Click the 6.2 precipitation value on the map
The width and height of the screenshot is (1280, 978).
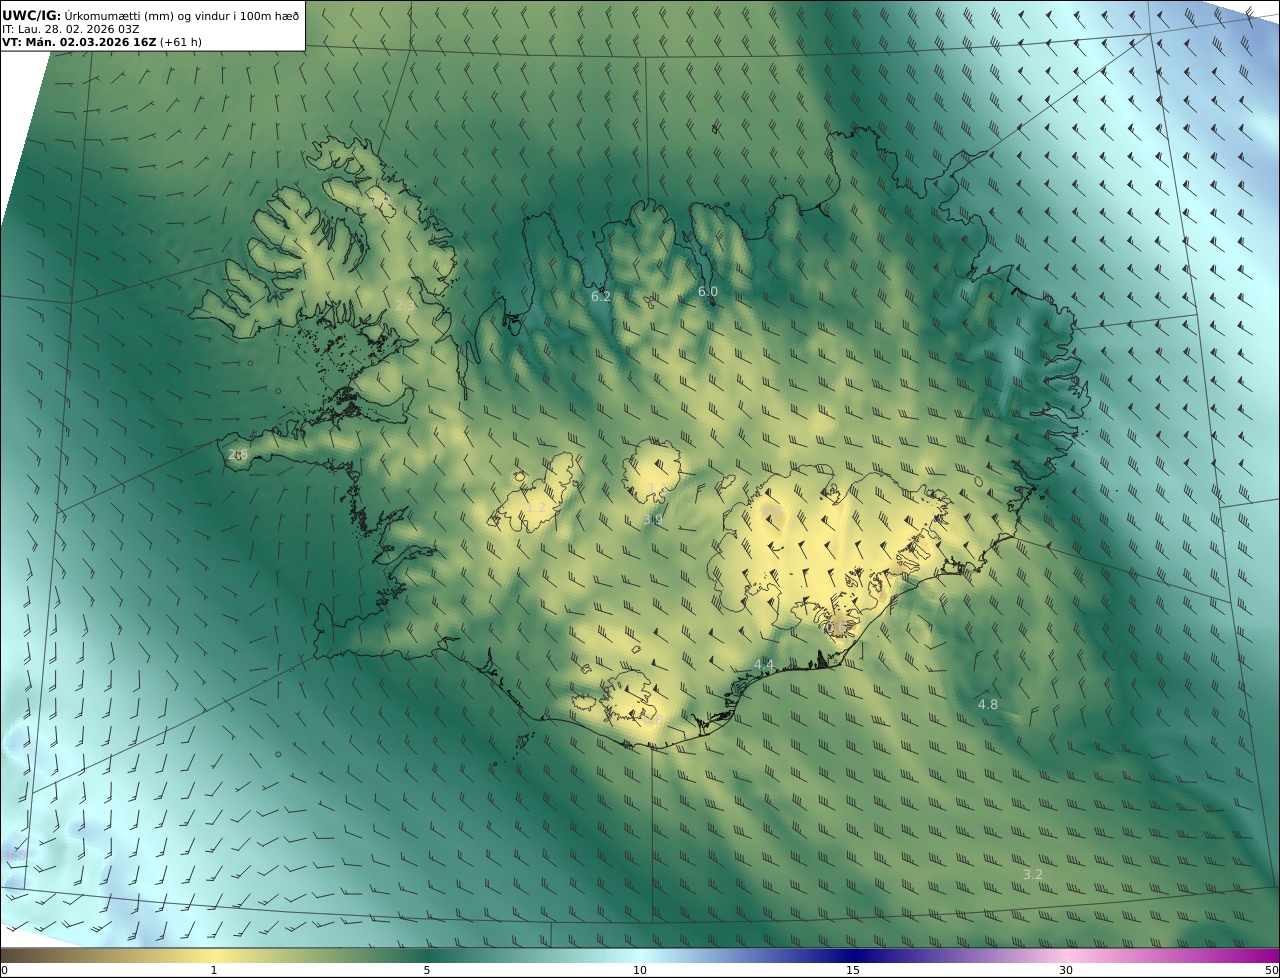click(x=601, y=297)
